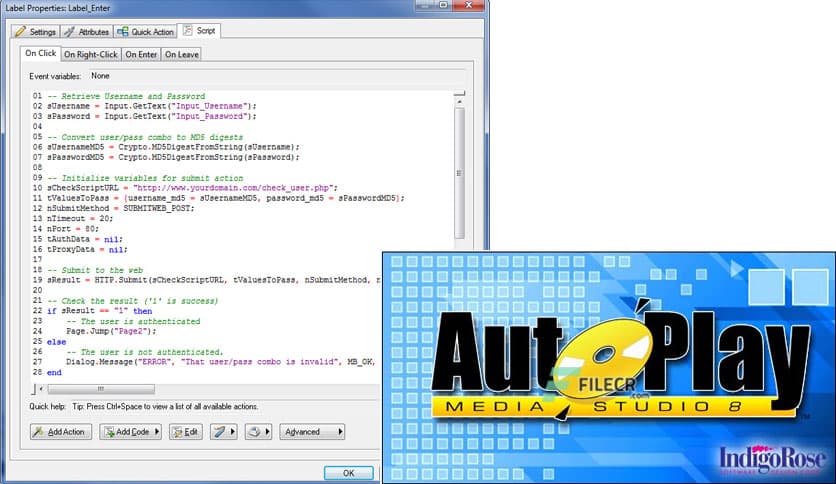
Task: Open the Quick Action tab
Action: click(x=146, y=32)
